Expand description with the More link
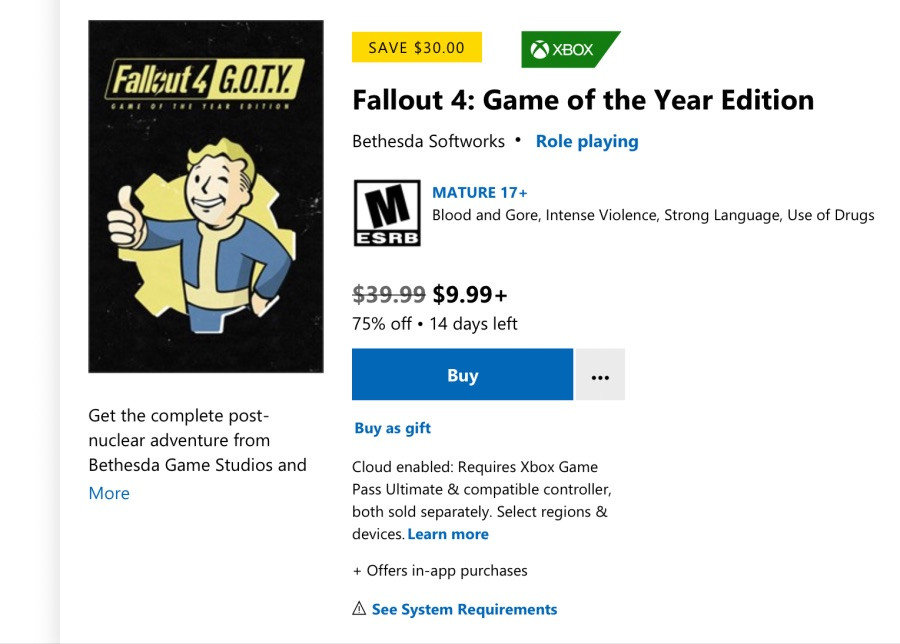 click(x=109, y=493)
